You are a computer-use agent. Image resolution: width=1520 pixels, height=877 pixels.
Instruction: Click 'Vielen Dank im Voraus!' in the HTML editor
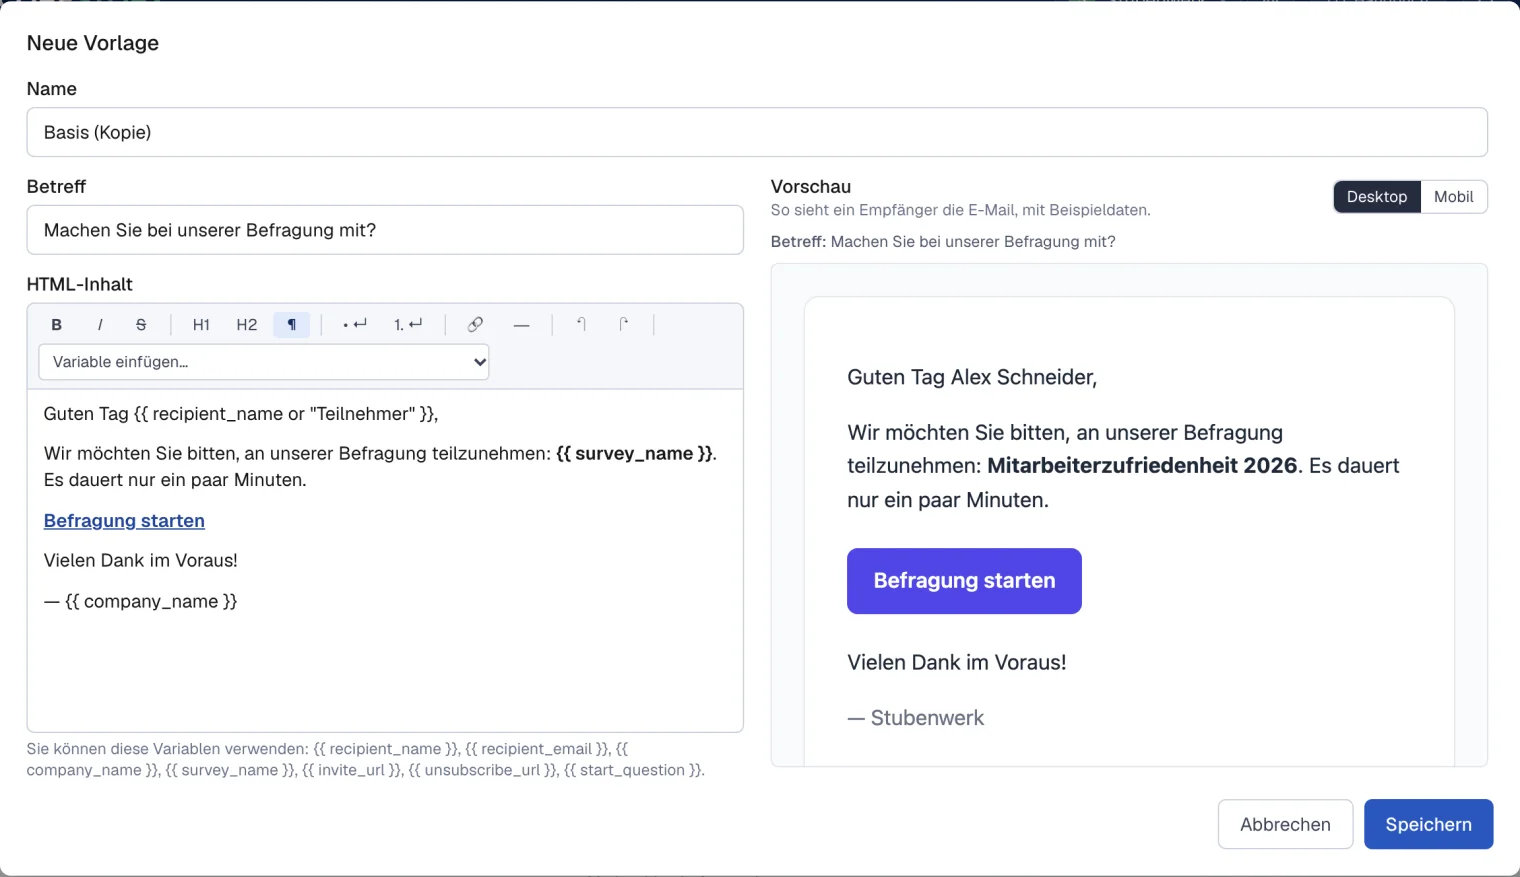pyautogui.click(x=141, y=561)
